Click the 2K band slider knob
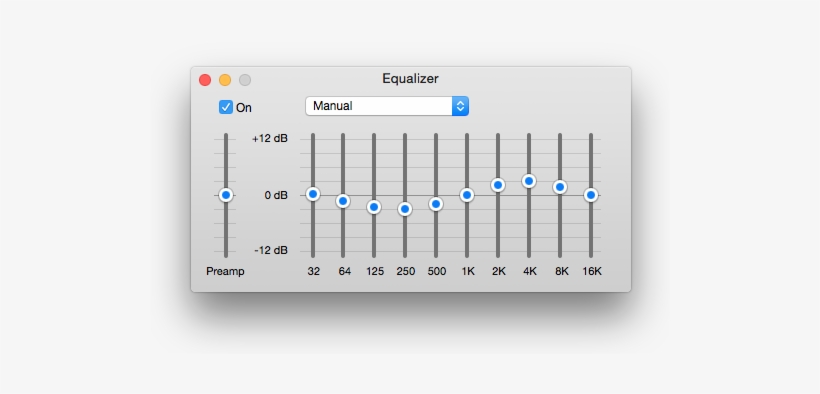Viewport: 820px width, 394px height. (498, 185)
